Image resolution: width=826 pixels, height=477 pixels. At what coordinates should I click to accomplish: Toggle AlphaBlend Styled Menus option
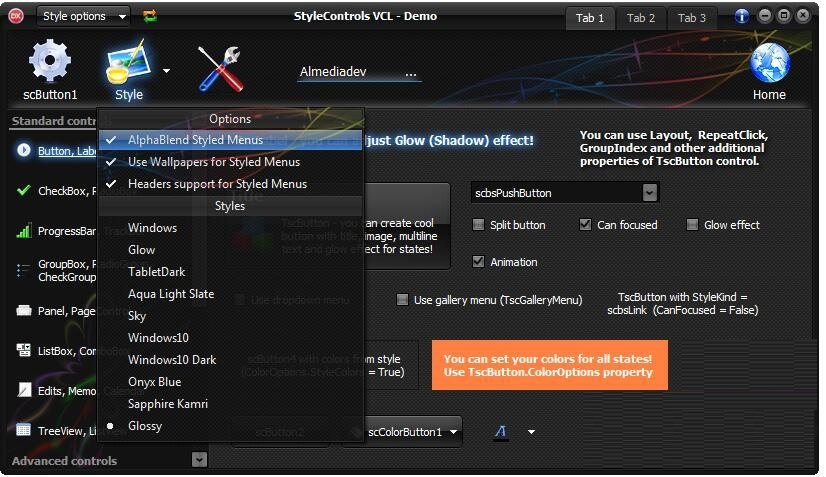point(230,140)
